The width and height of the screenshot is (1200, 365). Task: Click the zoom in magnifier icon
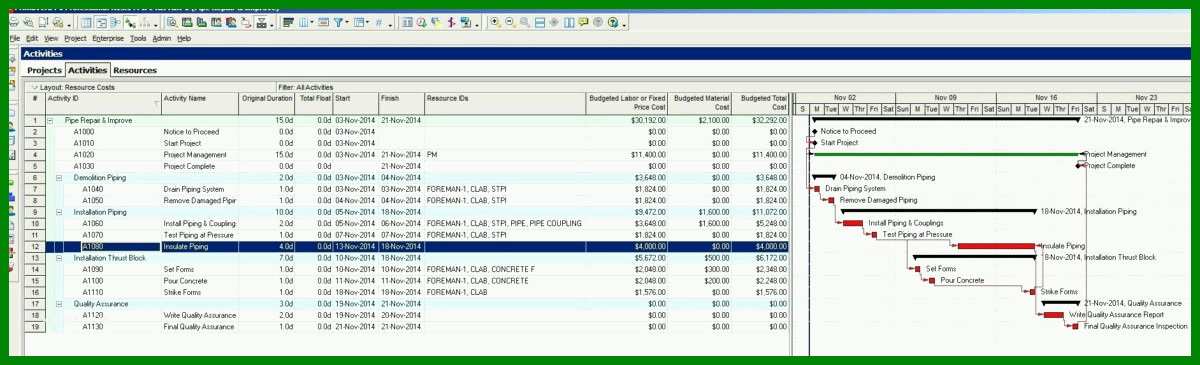point(495,21)
